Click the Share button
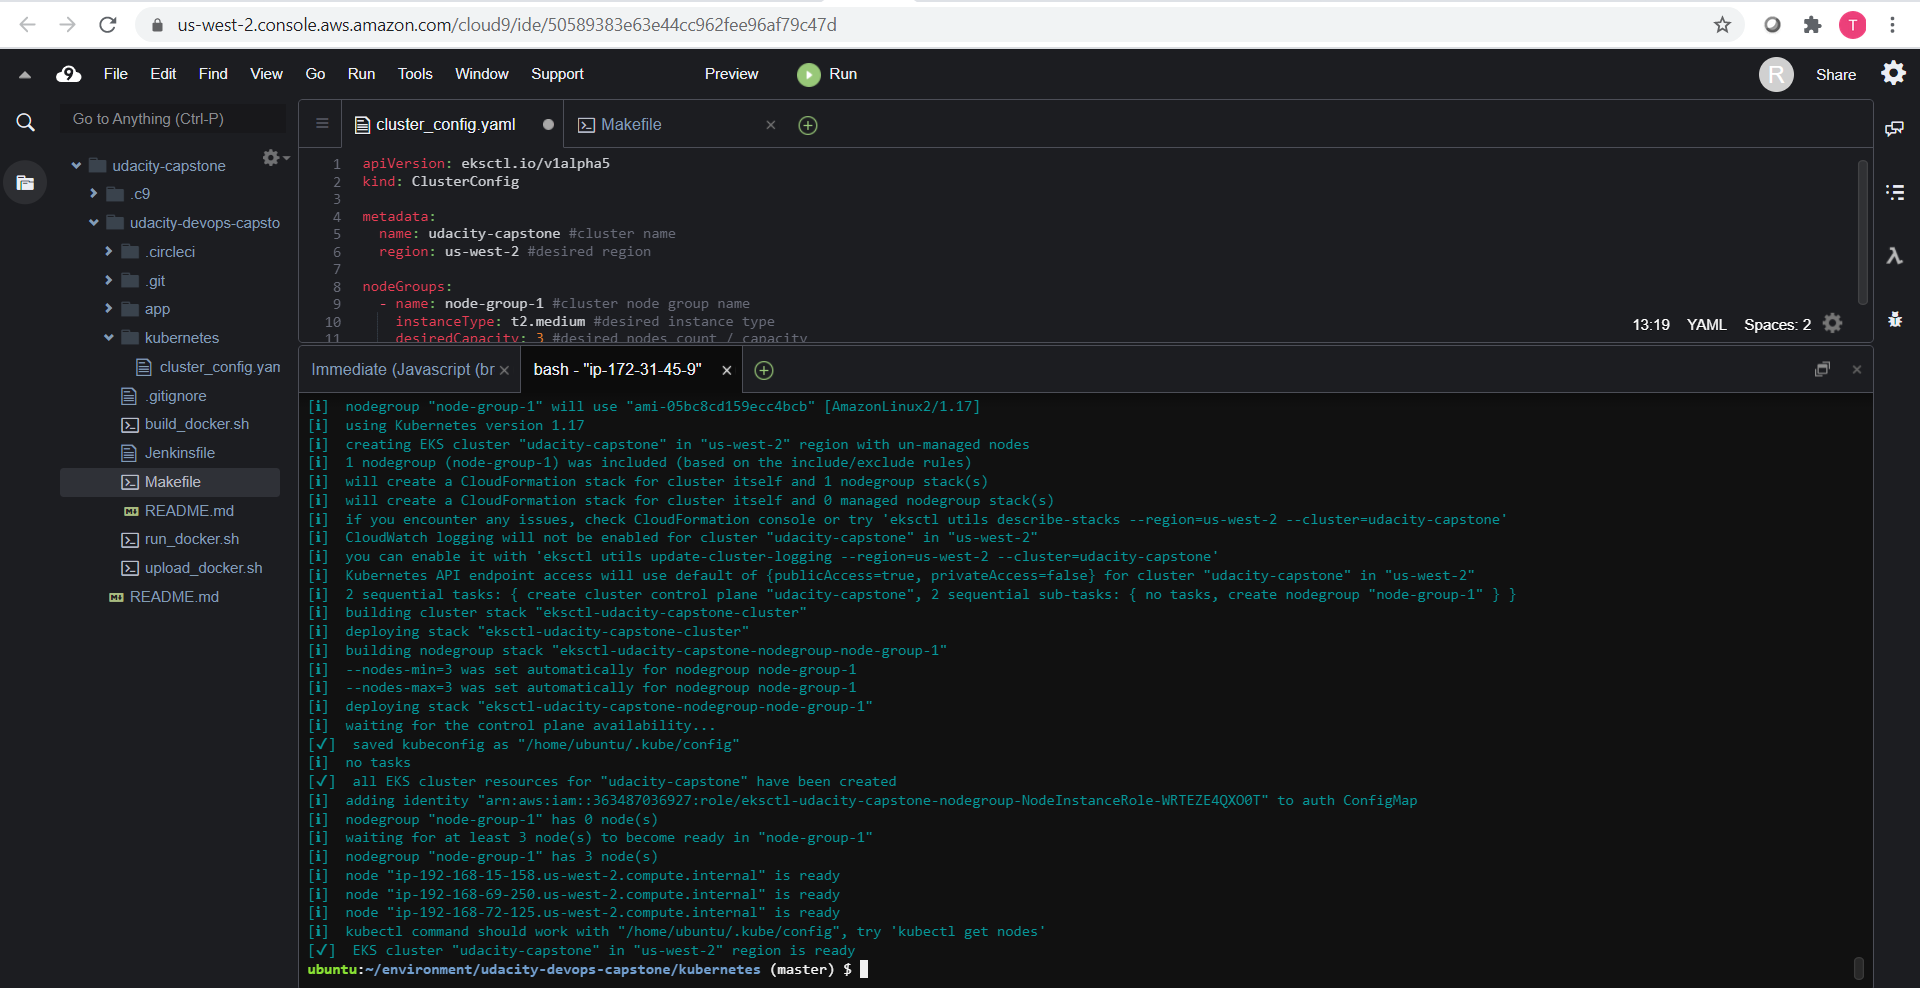 (1836, 74)
